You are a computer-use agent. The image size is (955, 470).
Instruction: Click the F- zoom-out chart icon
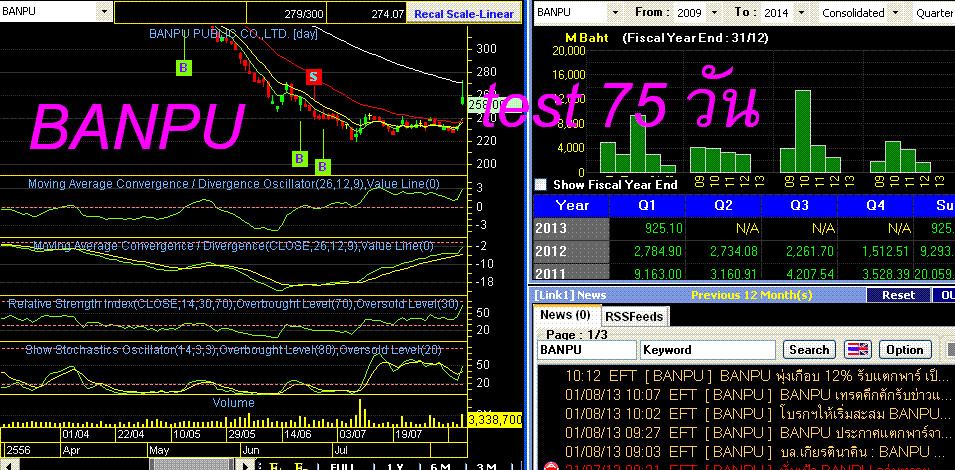click(301, 466)
